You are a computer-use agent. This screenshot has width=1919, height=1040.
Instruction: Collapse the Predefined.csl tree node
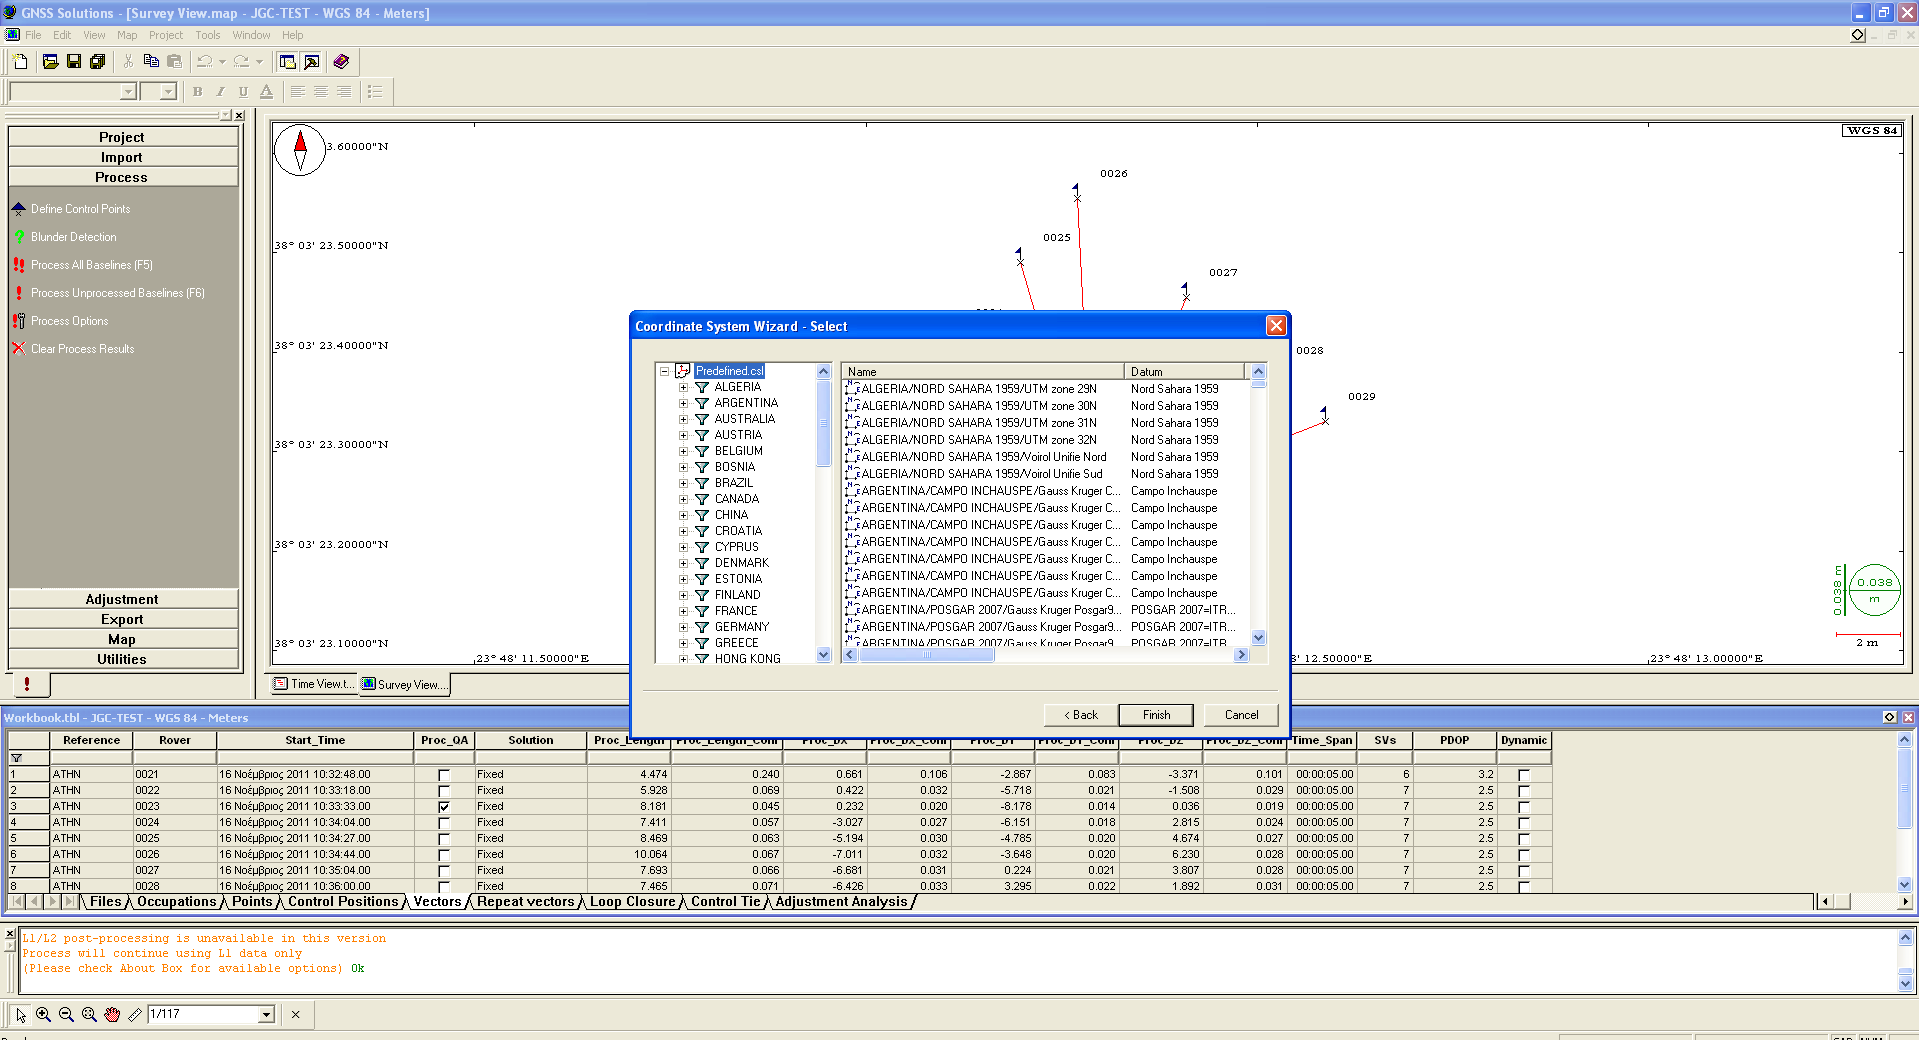(664, 371)
